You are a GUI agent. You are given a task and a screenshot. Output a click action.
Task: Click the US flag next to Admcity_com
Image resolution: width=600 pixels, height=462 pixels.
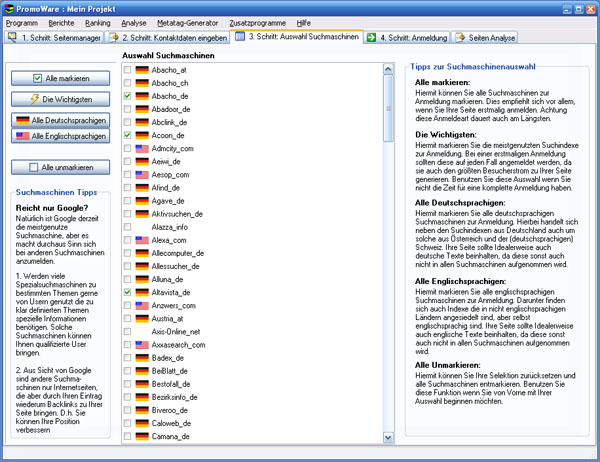pyautogui.click(x=142, y=149)
